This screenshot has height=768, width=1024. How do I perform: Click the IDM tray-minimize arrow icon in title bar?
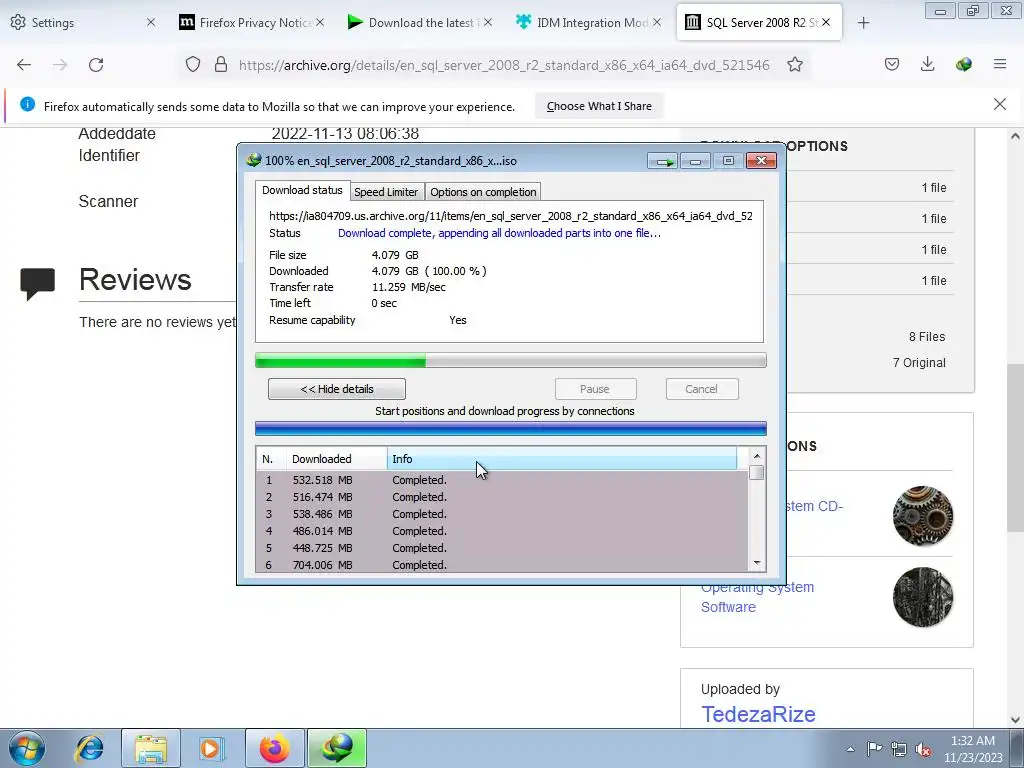point(663,161)
